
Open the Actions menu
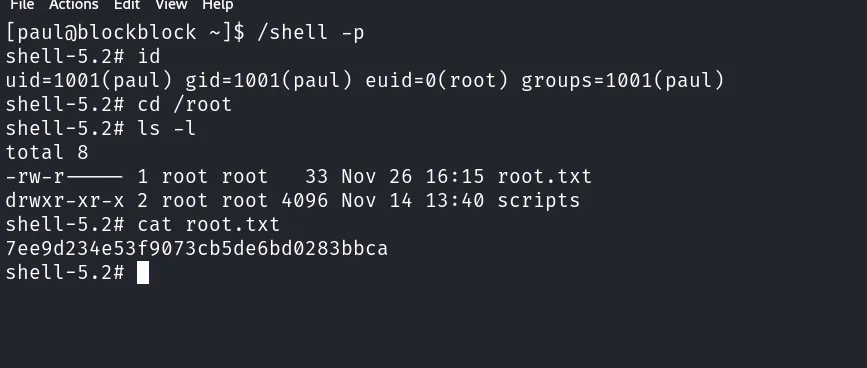pos(74,5)
